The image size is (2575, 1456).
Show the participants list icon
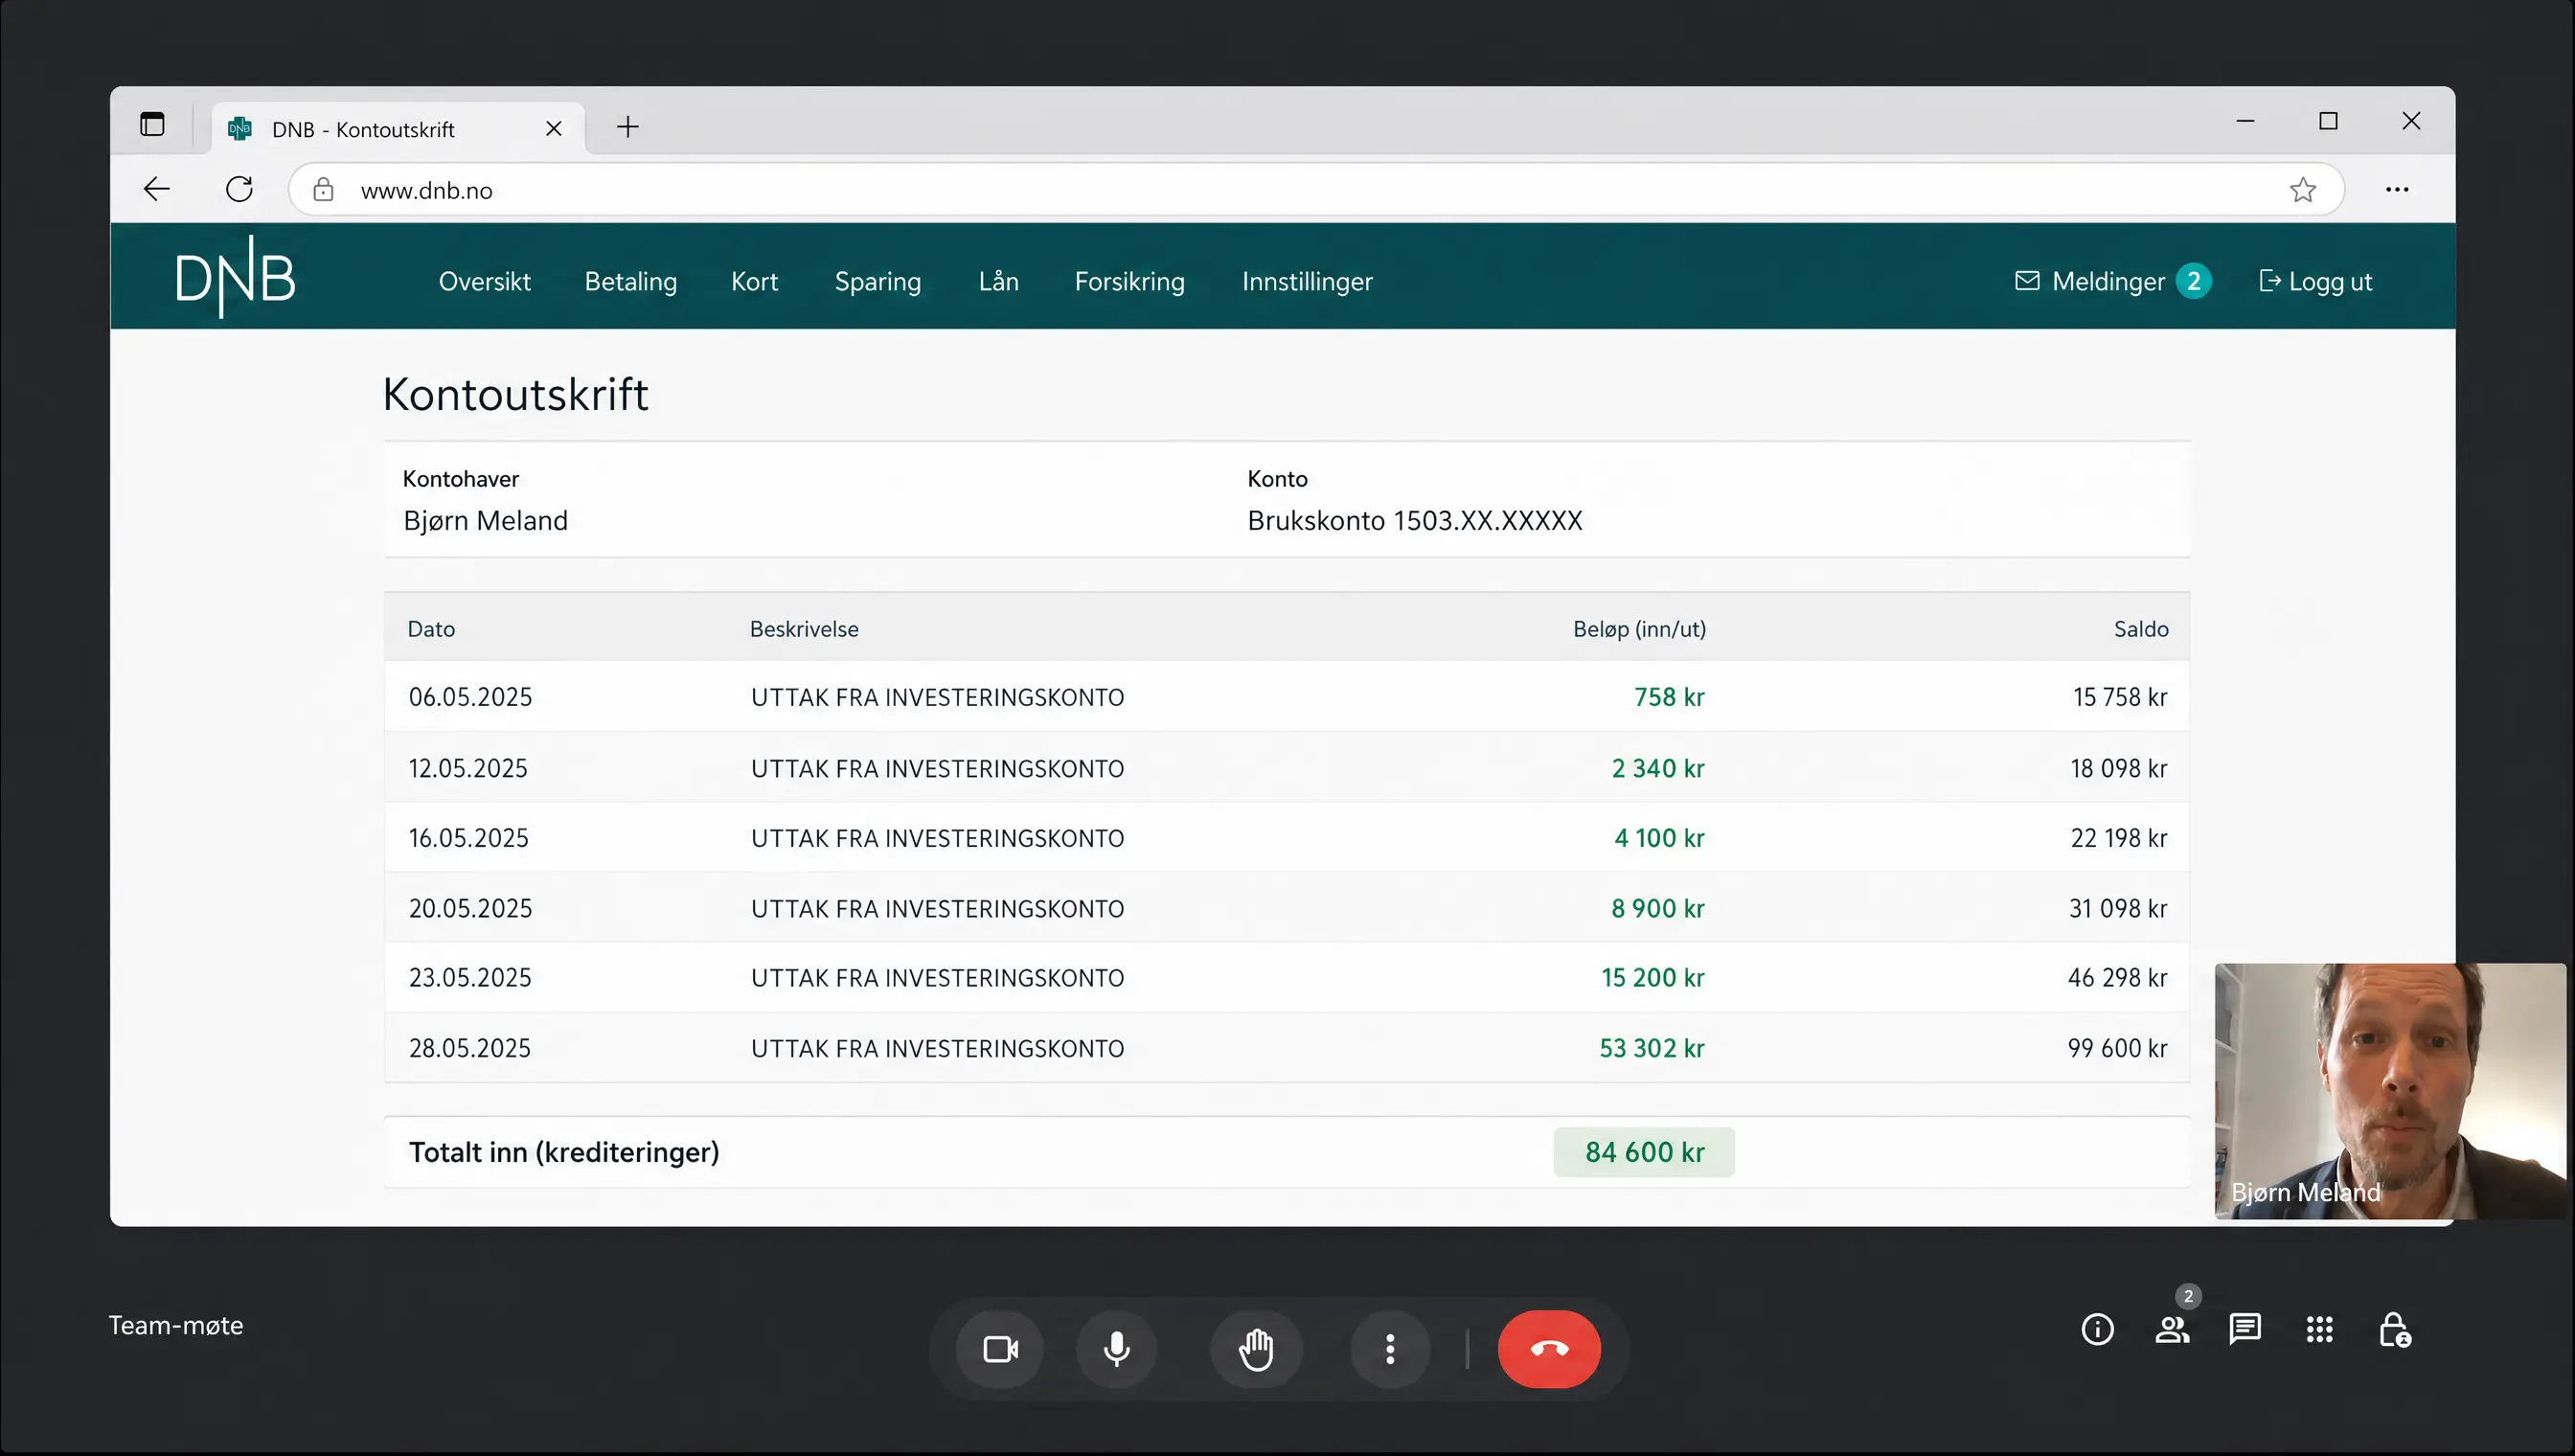pyautogui.click(x=2172, y=1329)
